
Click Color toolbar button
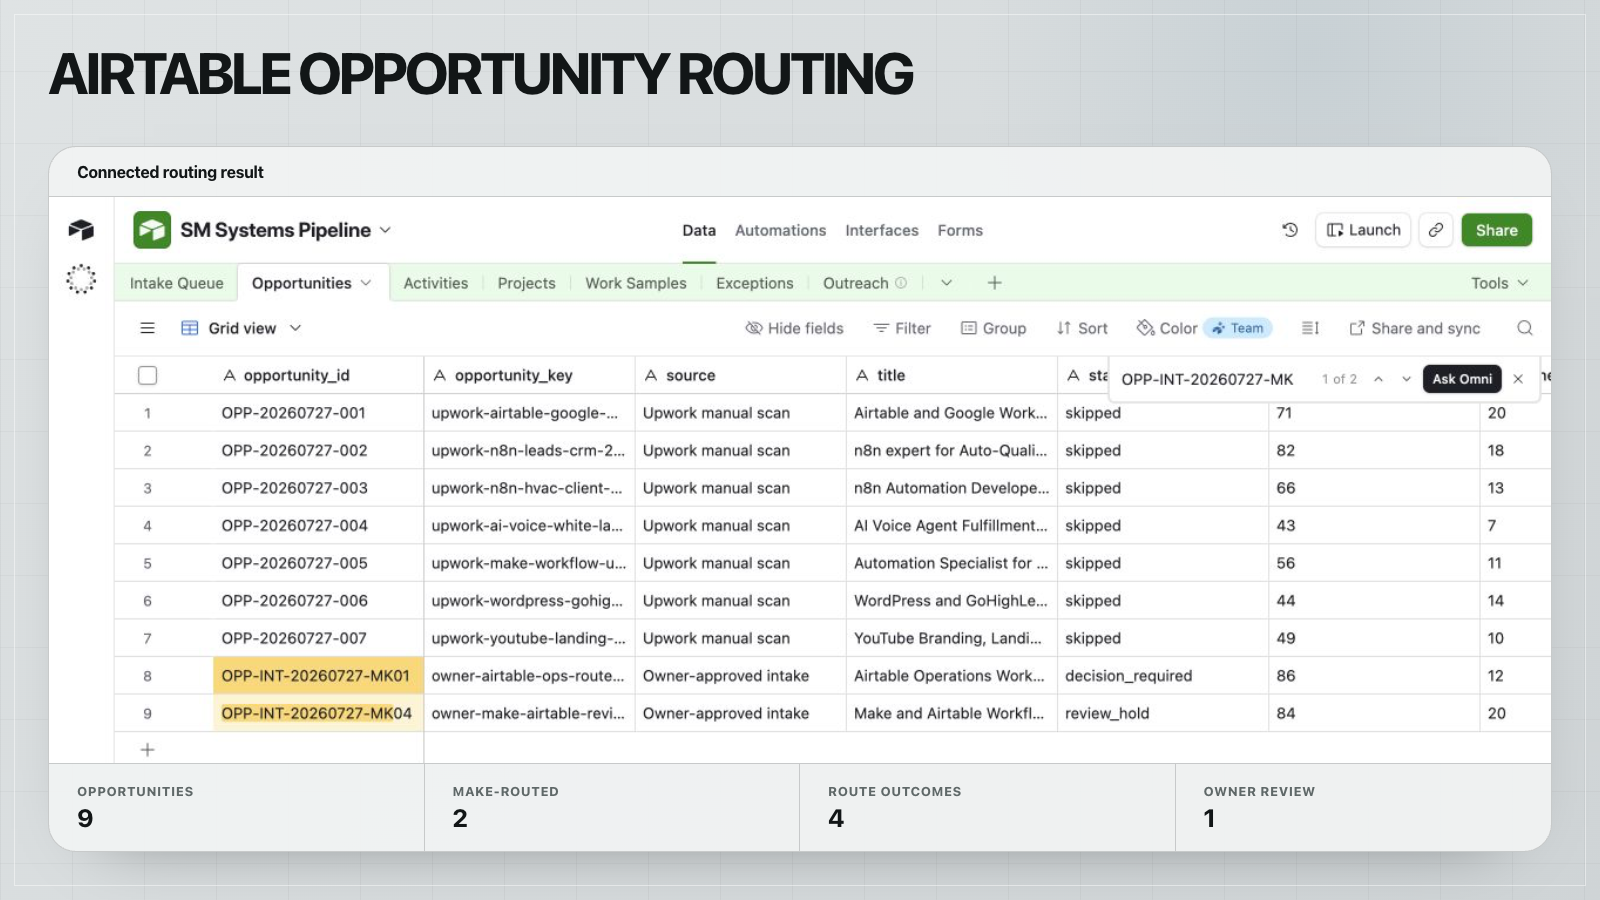(1167, 328)
